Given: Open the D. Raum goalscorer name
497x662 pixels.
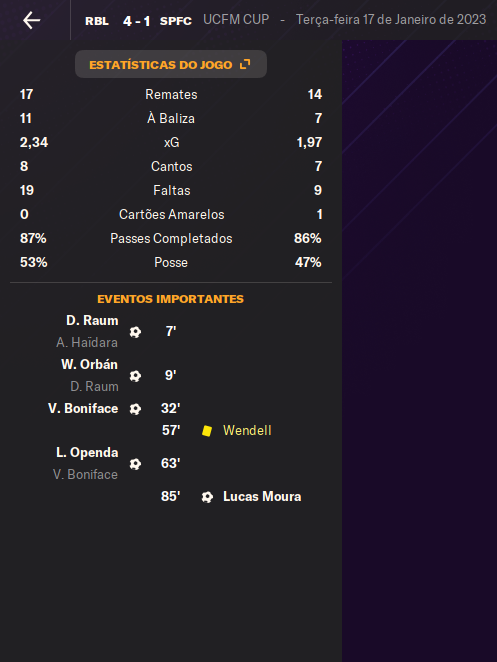Looking at the screenshot, I should [x=92, y=320].
